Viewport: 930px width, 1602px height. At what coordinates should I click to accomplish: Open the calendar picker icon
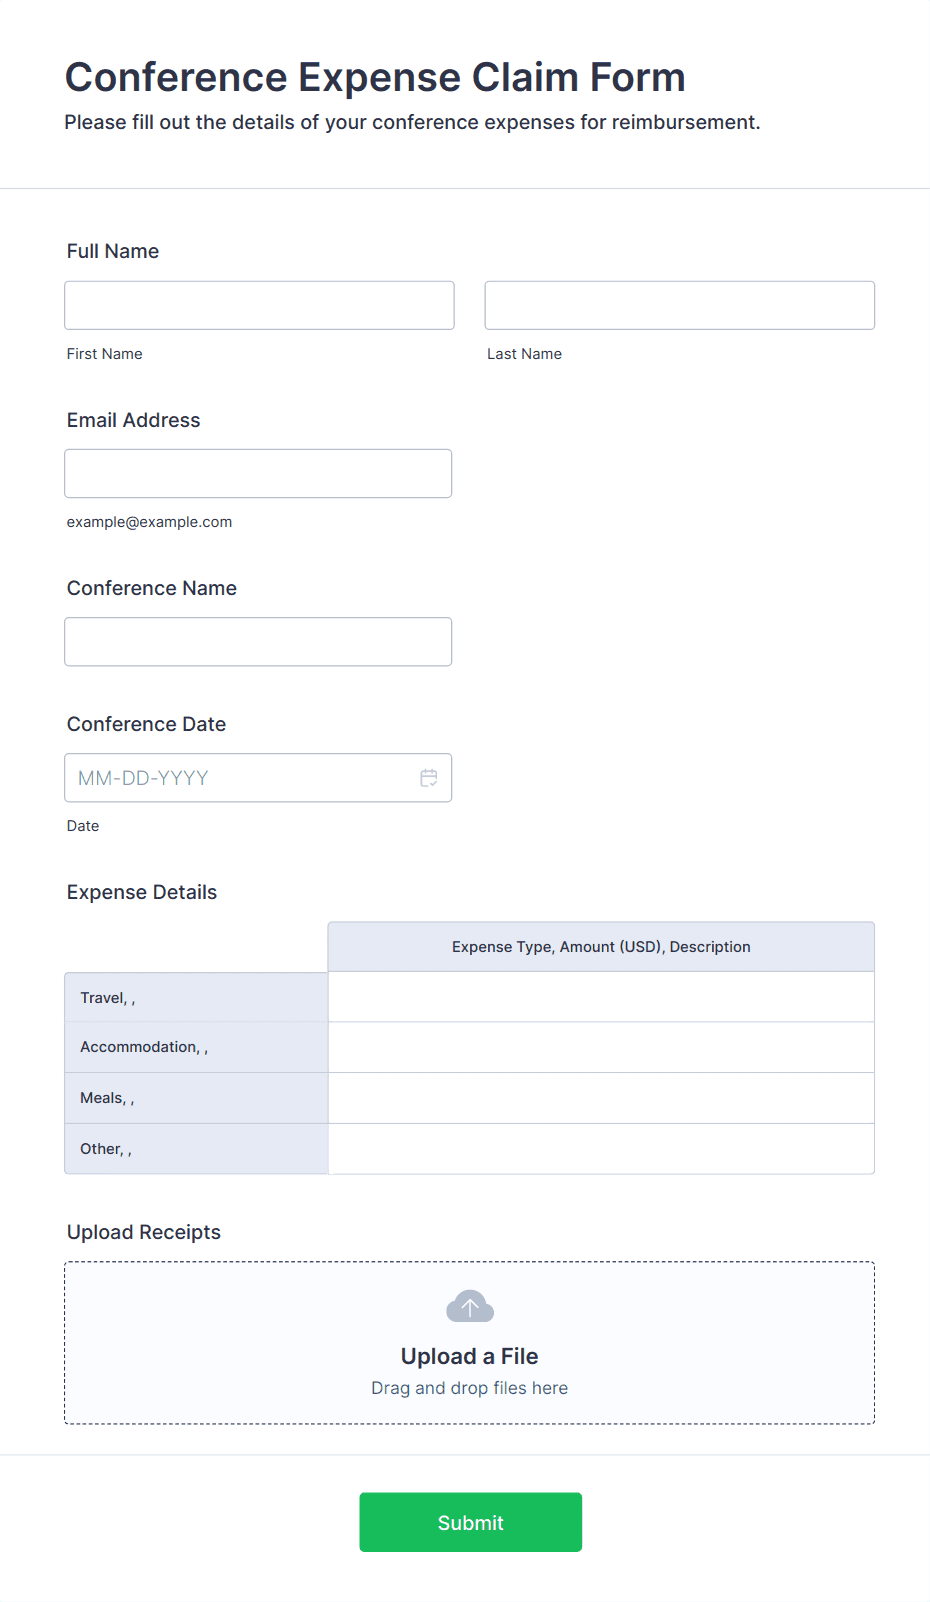(x=429, y=778)
